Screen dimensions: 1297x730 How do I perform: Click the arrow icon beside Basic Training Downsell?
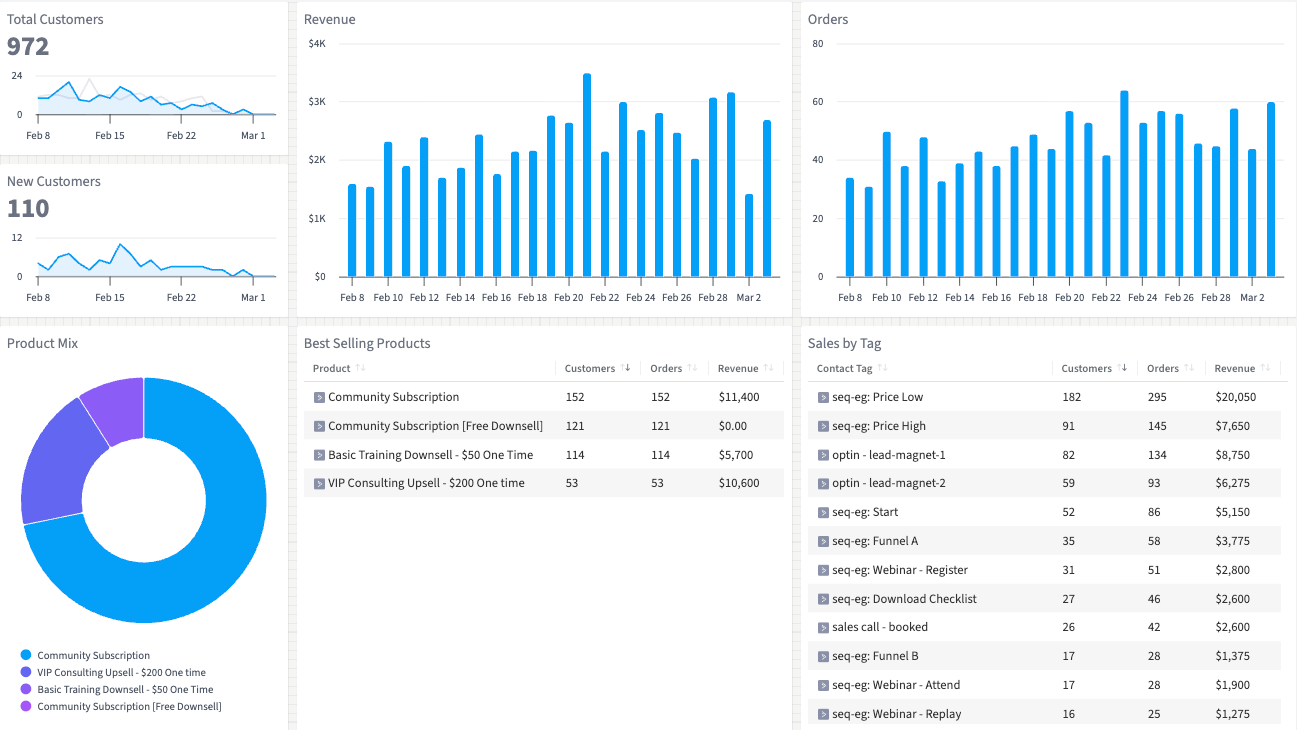pos(320,455)
